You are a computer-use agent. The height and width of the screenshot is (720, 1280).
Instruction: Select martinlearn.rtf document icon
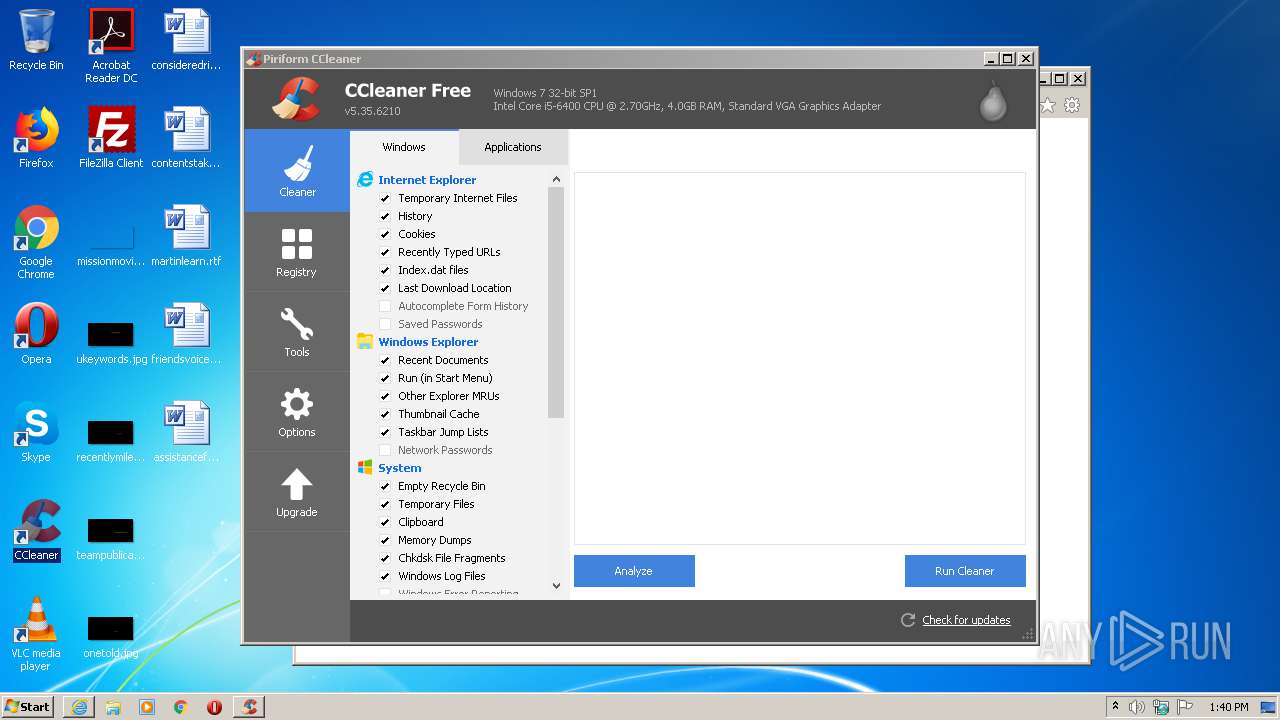click(187, 236)
